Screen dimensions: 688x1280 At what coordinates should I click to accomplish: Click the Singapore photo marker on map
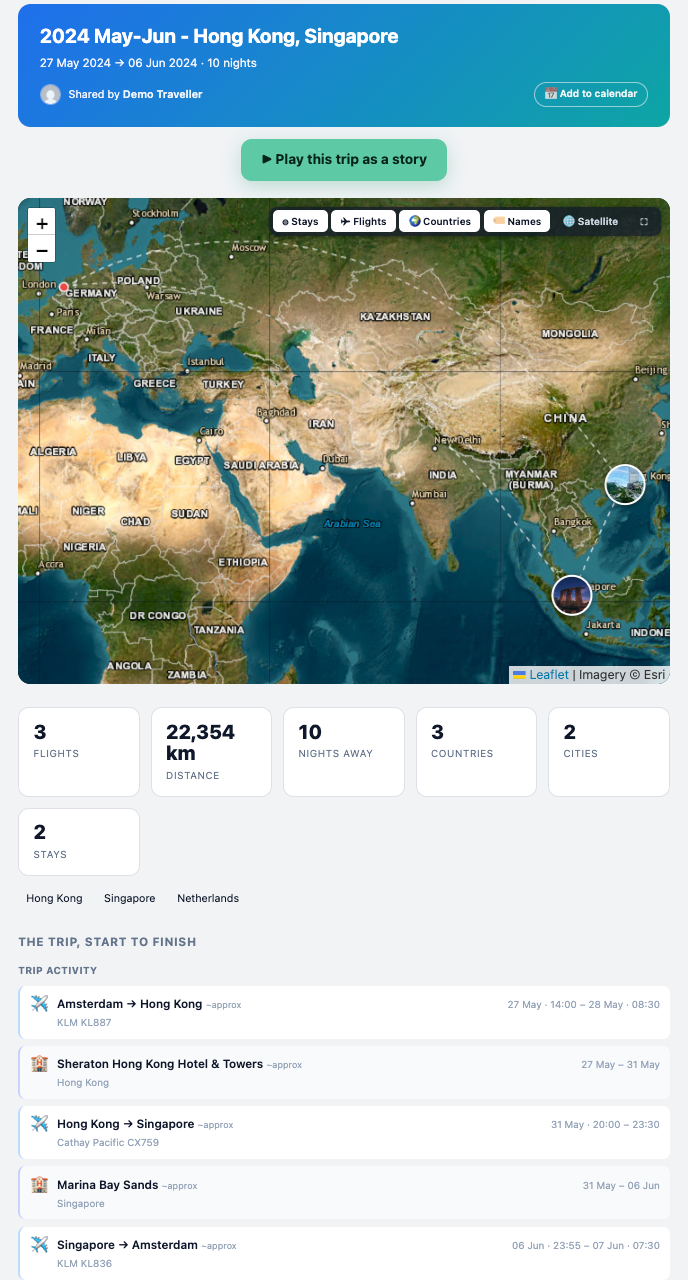(572, 595)
